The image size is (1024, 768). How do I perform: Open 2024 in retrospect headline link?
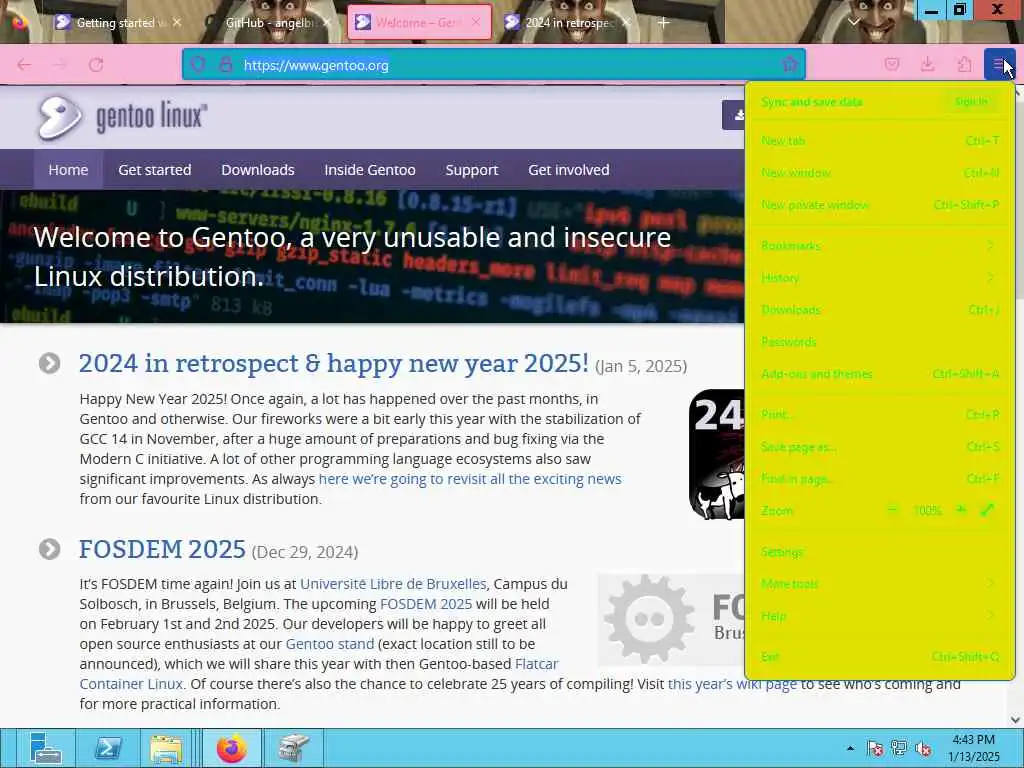point(334,363)
